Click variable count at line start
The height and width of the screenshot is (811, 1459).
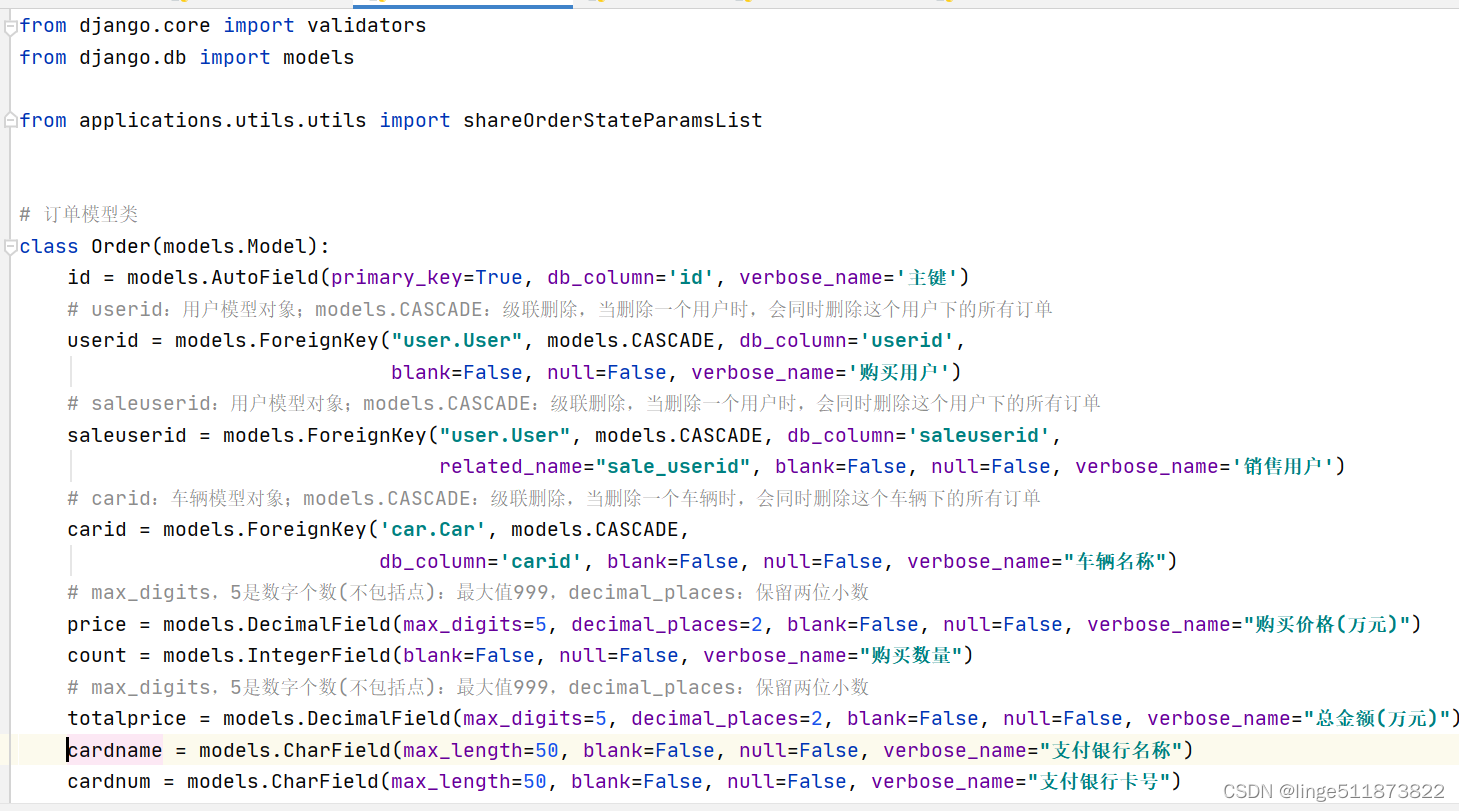point(97,656)
